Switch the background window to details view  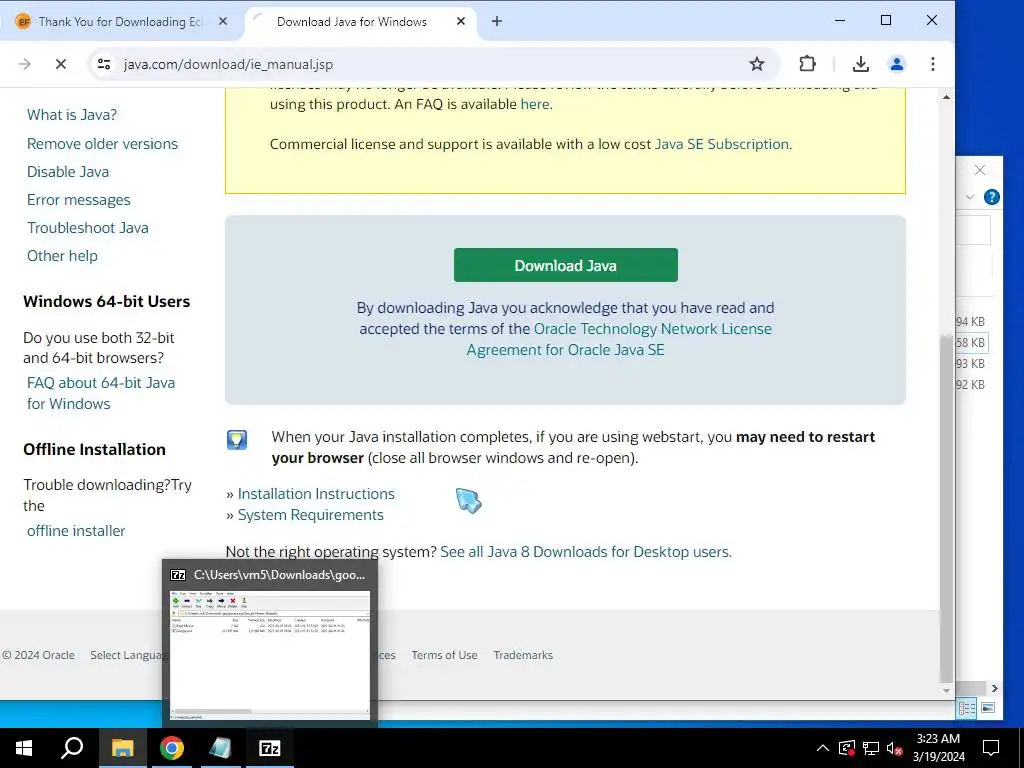click(967, 708)
